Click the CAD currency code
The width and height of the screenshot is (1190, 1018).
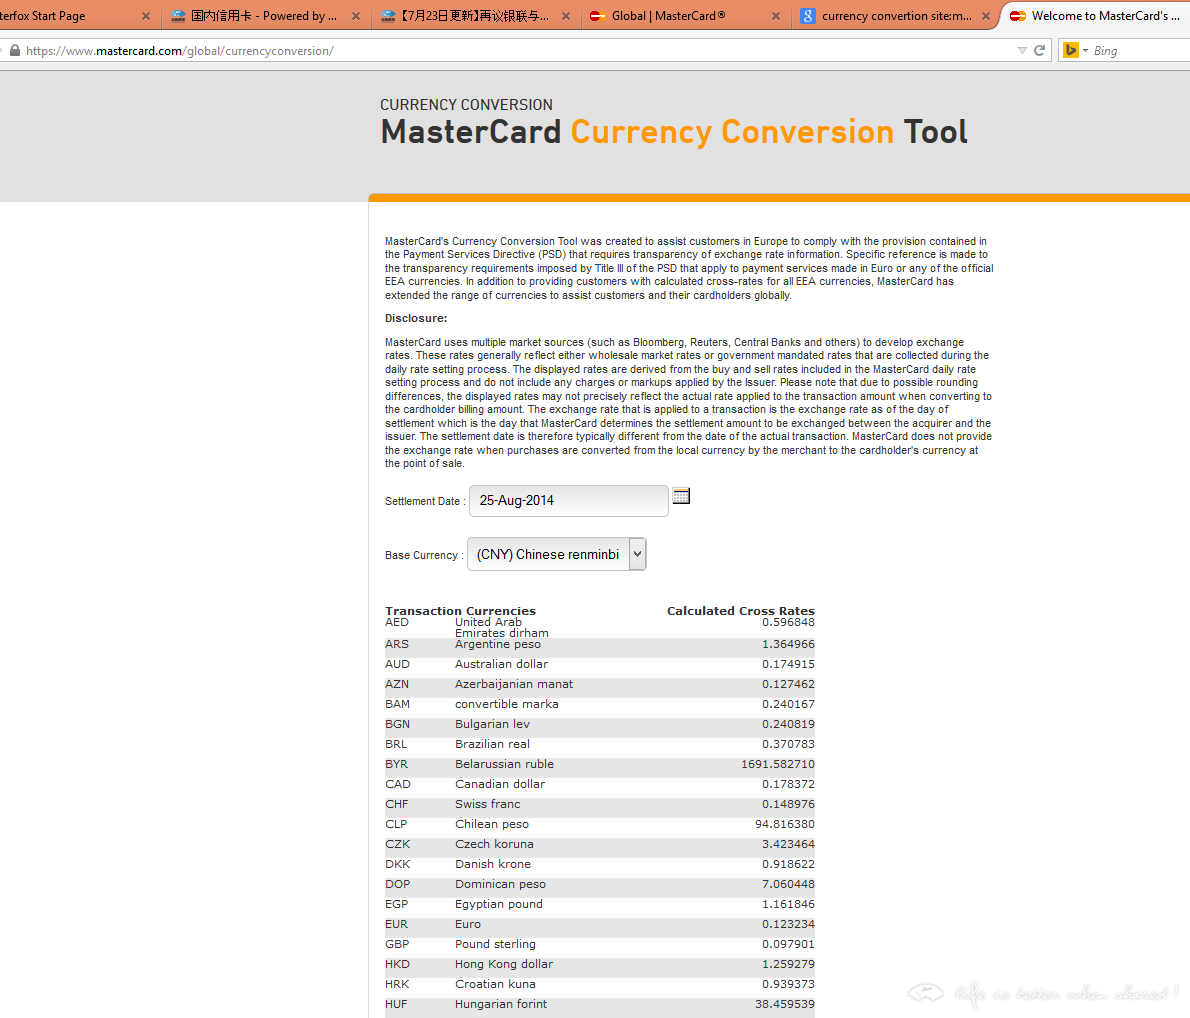pyautogui.click(x=398, y=784)
